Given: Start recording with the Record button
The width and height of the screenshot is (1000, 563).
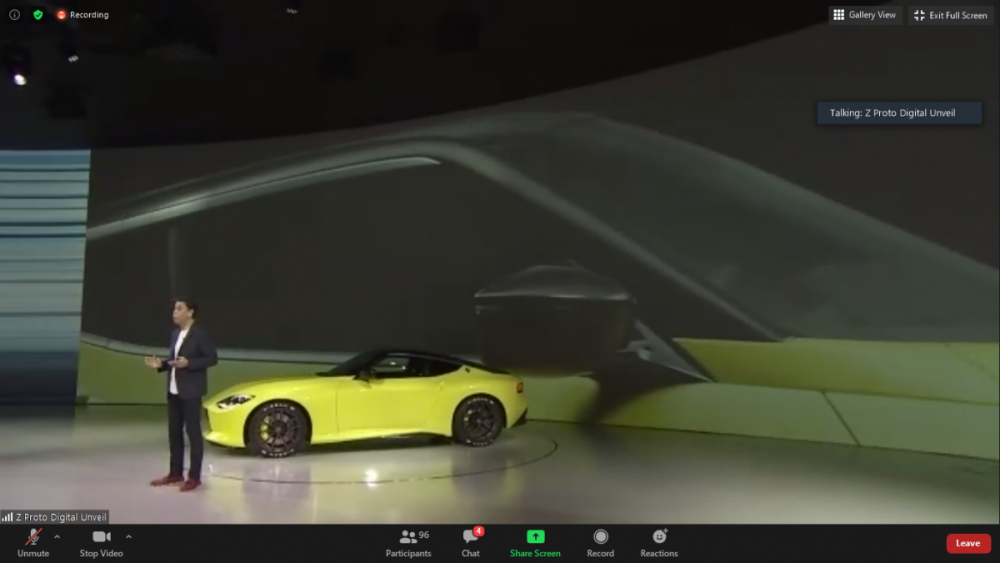Looking at the screenshot, I should (x=600, y=543).
